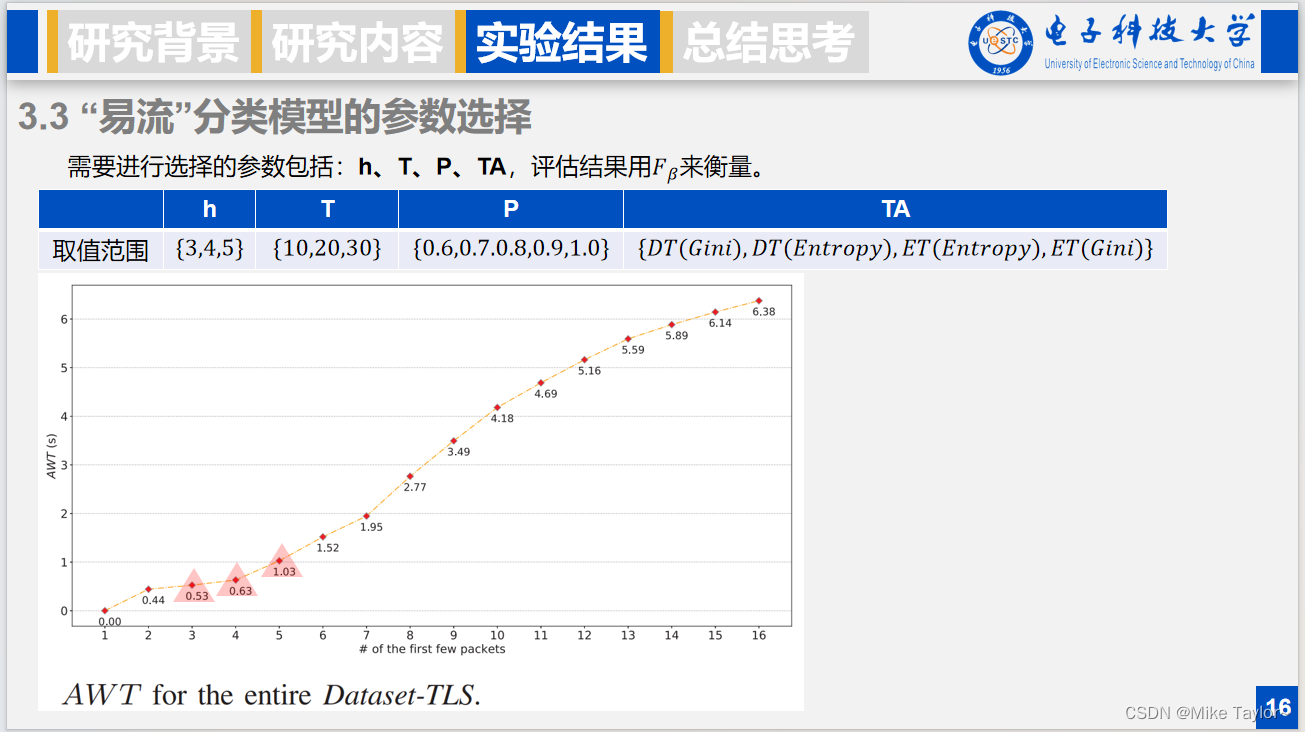Click the data label 1.52
The width and height of the screenshot is (1305, 732).
328,548
